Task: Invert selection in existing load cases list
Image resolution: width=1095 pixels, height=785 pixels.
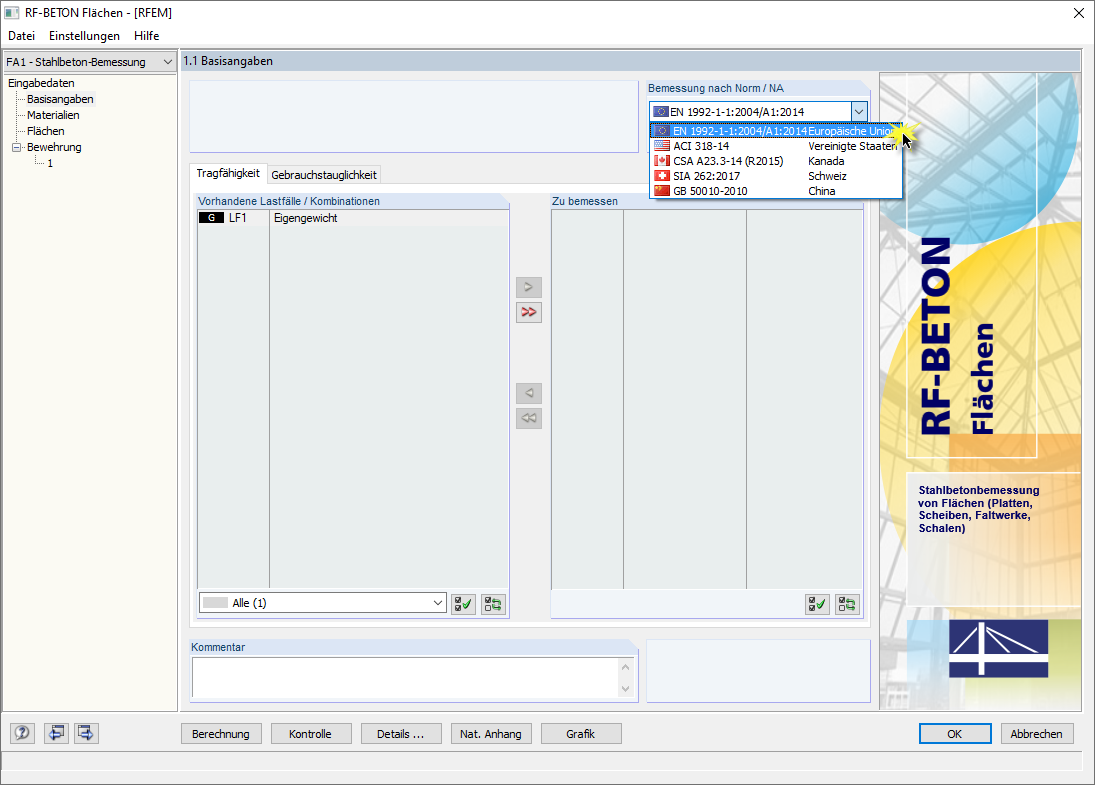Action: pyautogui.click(x=493, y=604)
